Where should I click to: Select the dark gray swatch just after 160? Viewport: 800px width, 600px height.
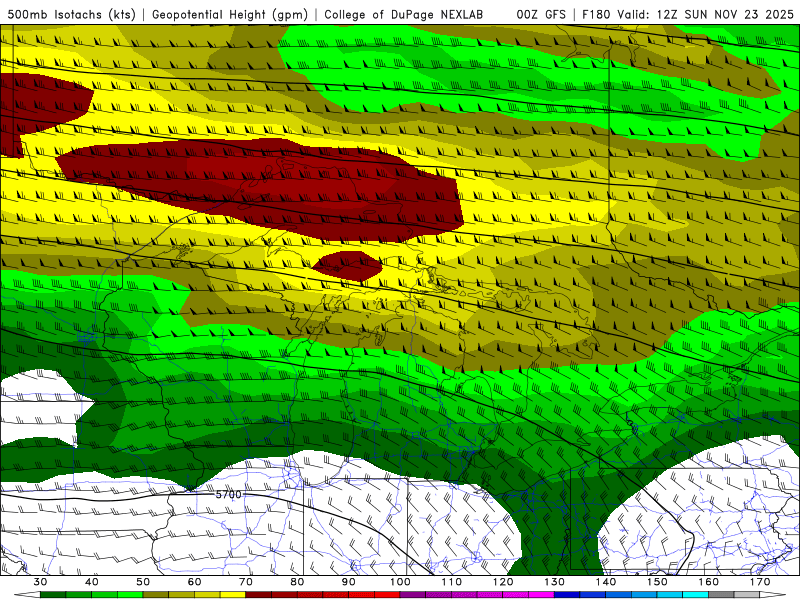pos(721,595)
